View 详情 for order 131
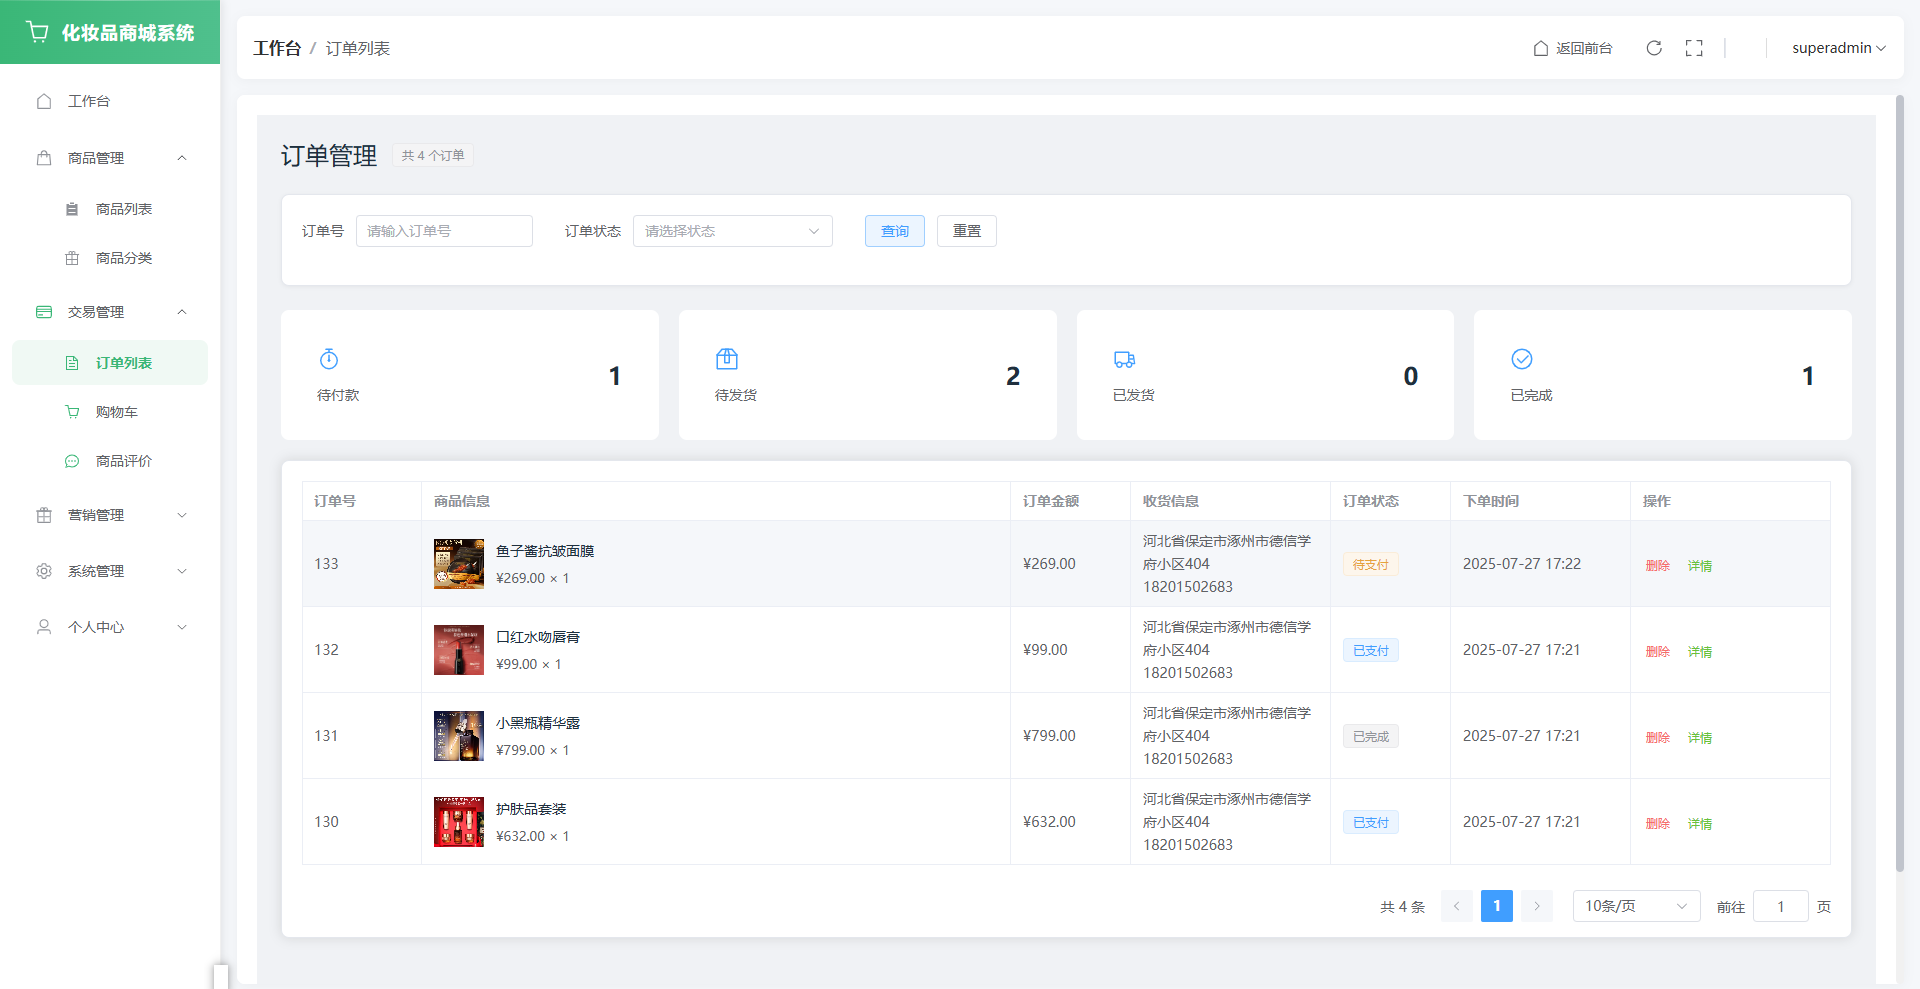The image size is (1920, 989). [1699, 737]
